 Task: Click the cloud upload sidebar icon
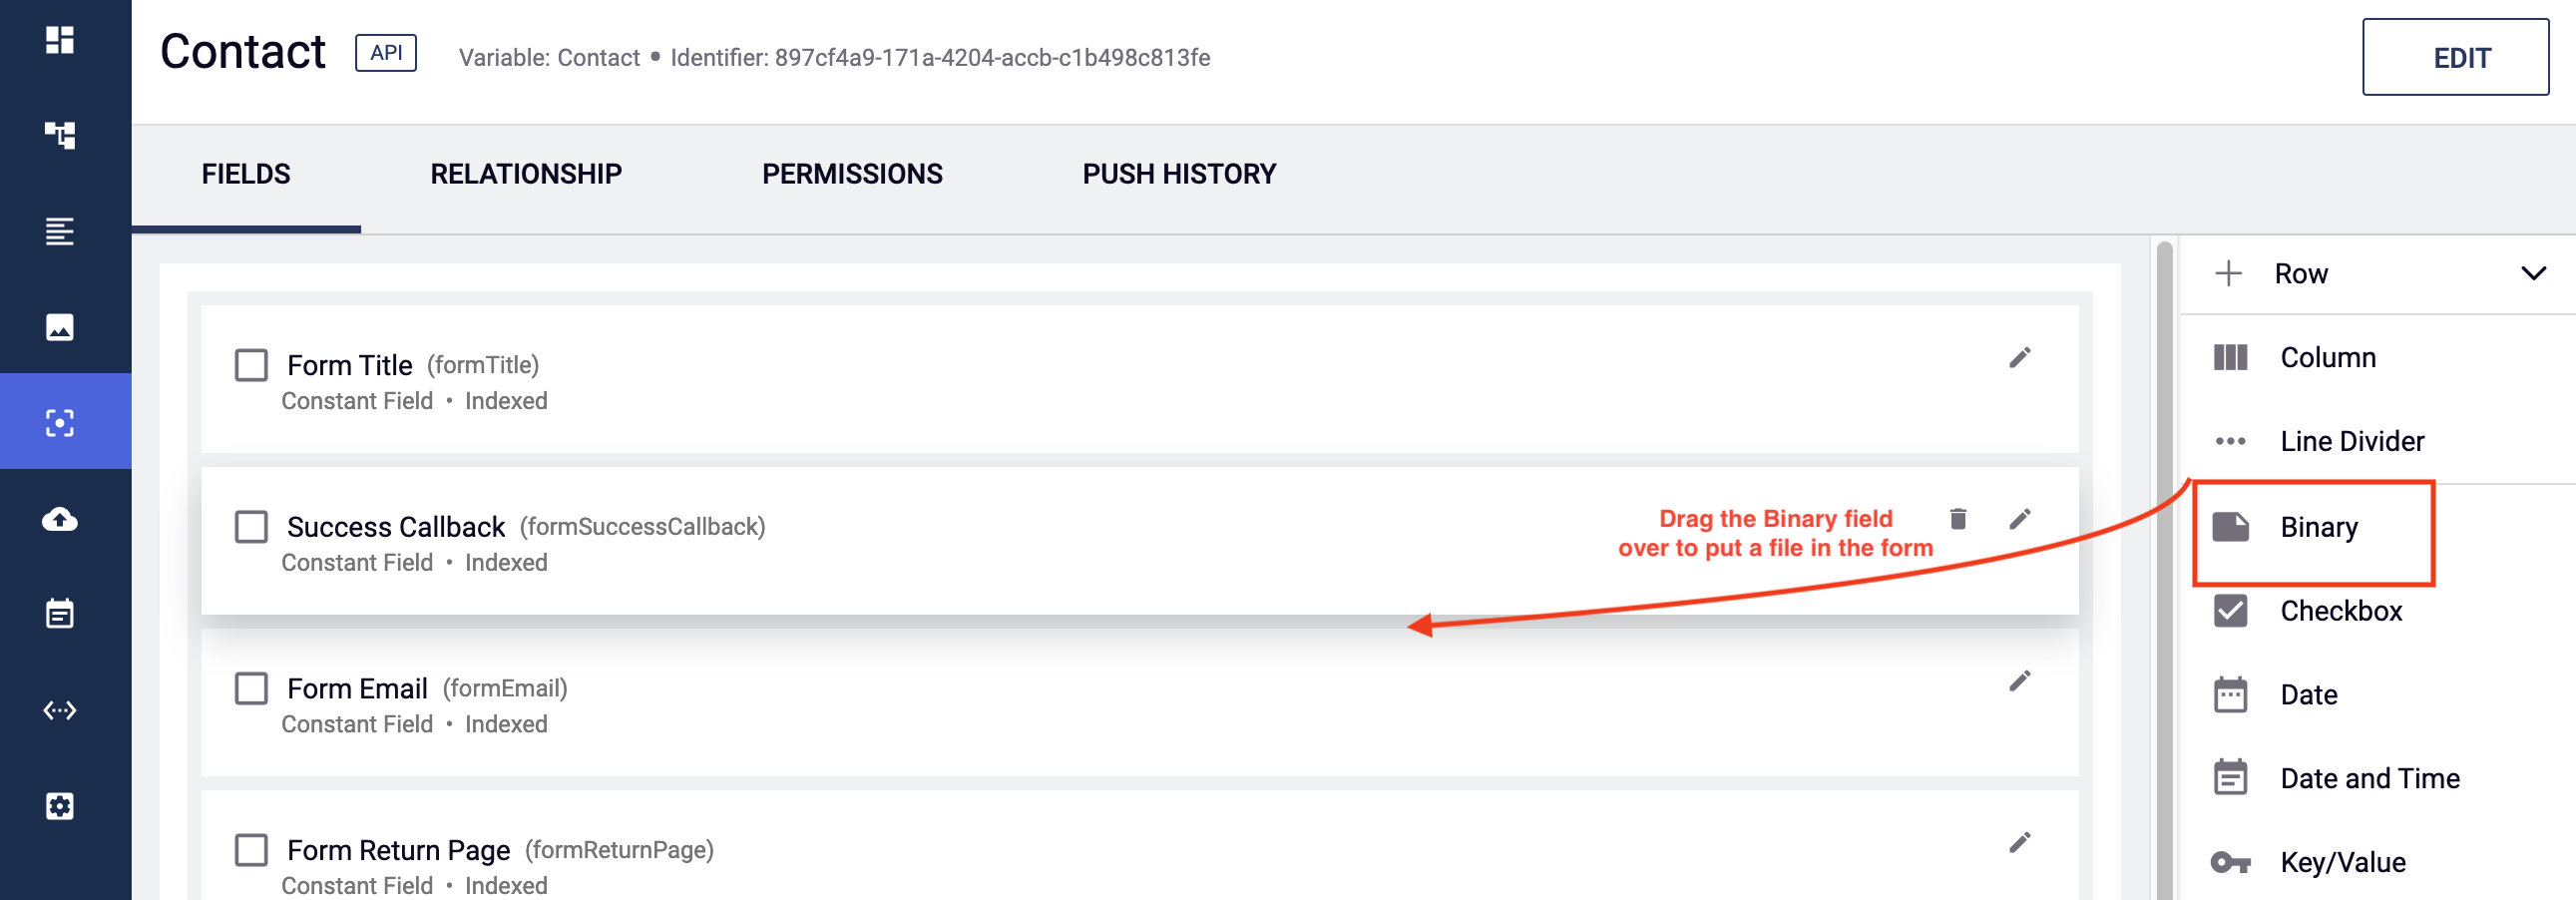[x=60, y=519]
